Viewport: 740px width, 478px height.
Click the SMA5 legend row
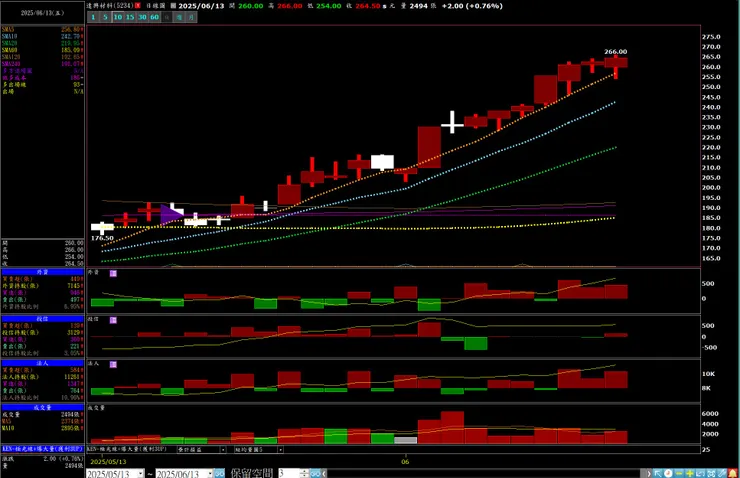[42, 29]
